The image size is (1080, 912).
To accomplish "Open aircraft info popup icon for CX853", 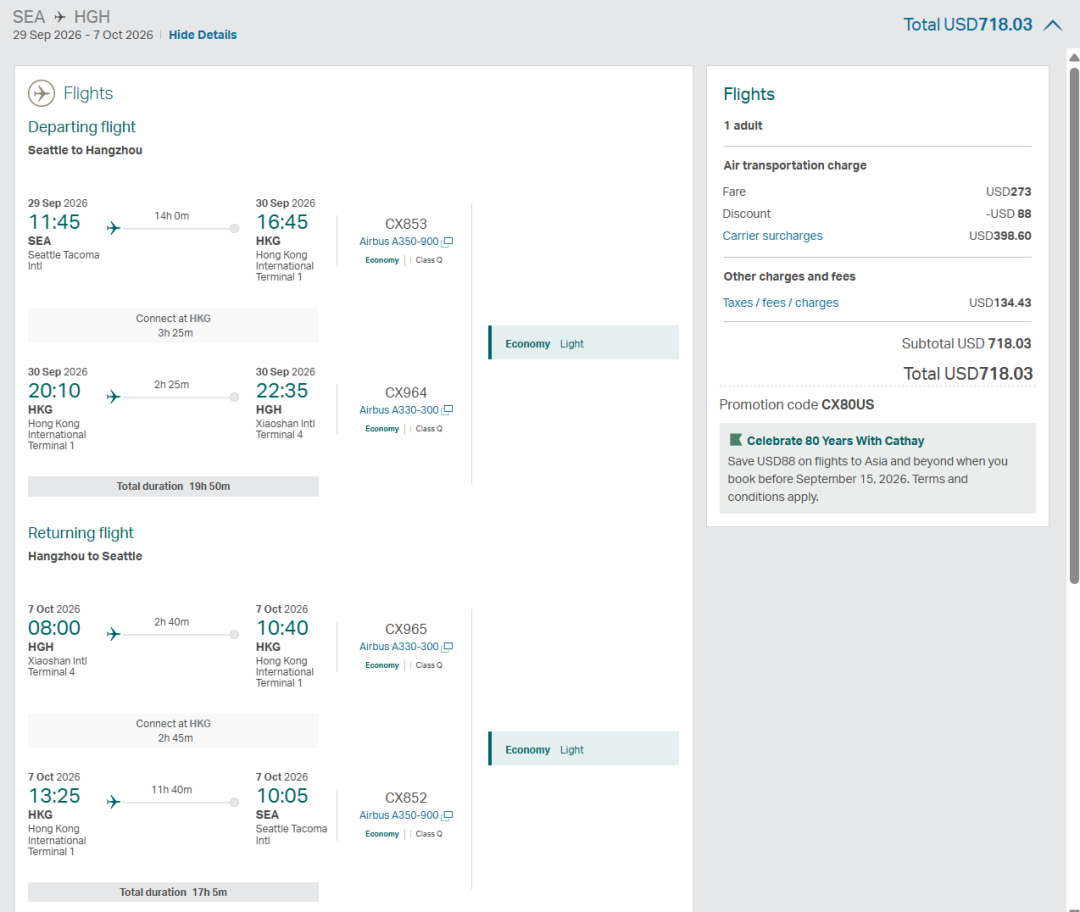I will click(448, 242).
